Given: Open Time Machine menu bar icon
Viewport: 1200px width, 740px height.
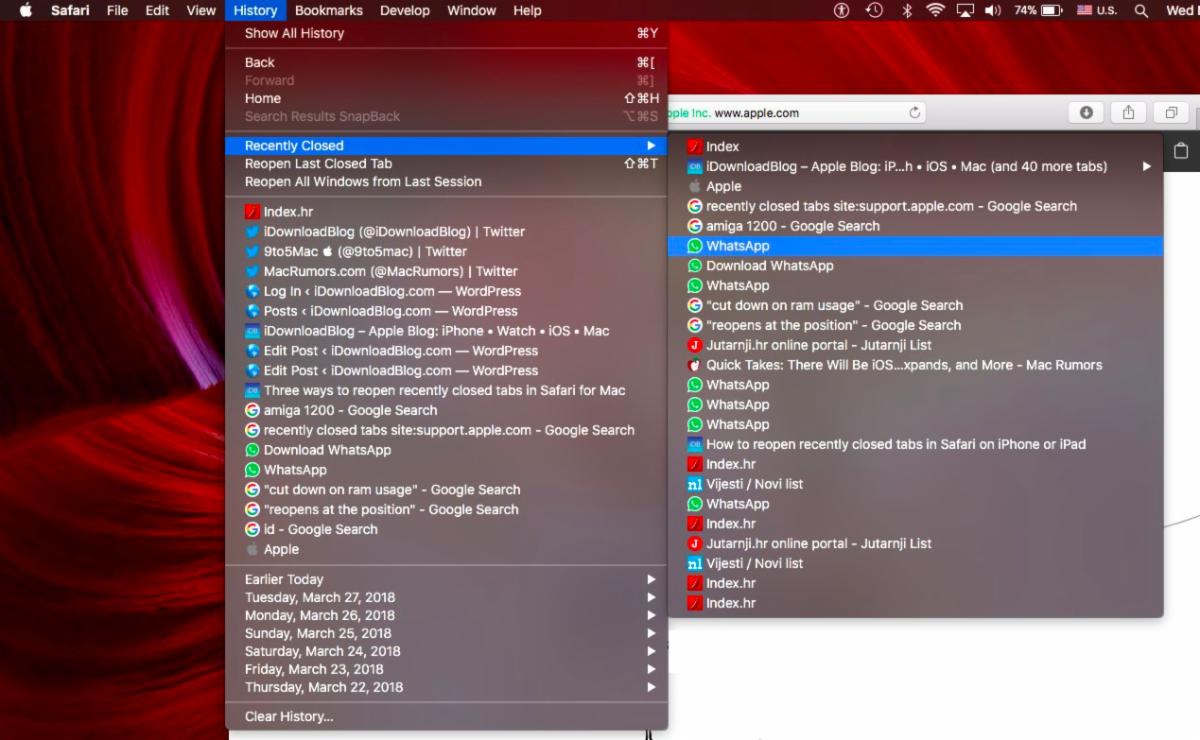Looking at the screenshot, I should point(874,10).
